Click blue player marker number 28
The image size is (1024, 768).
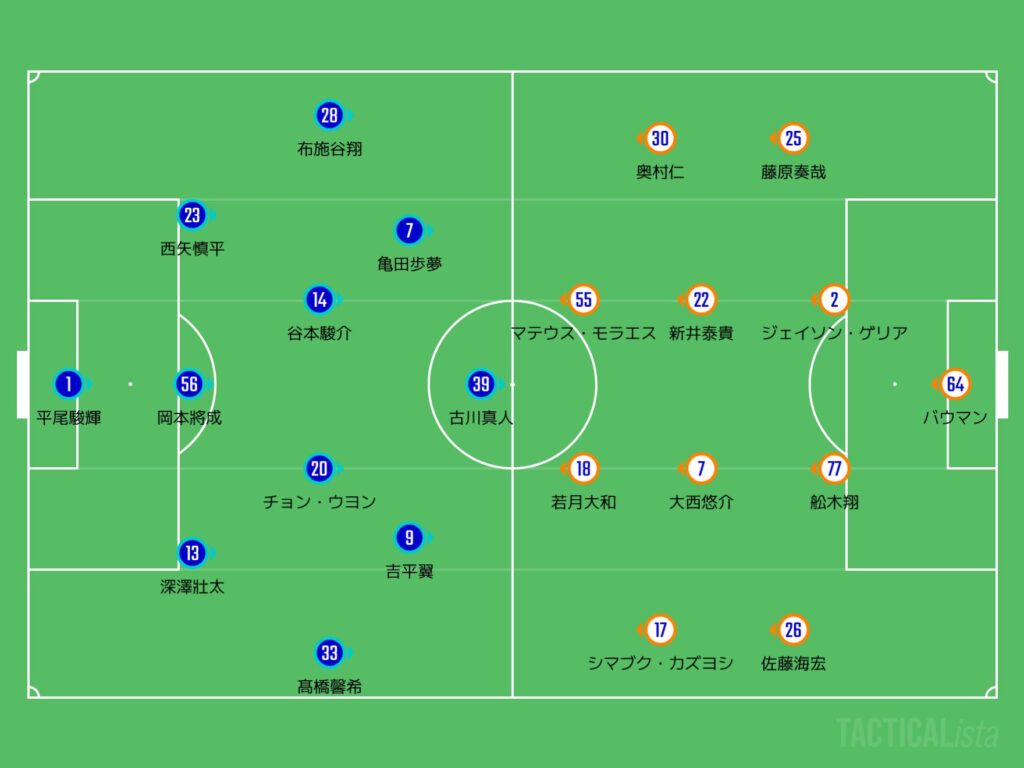click(x=329, y=115)
